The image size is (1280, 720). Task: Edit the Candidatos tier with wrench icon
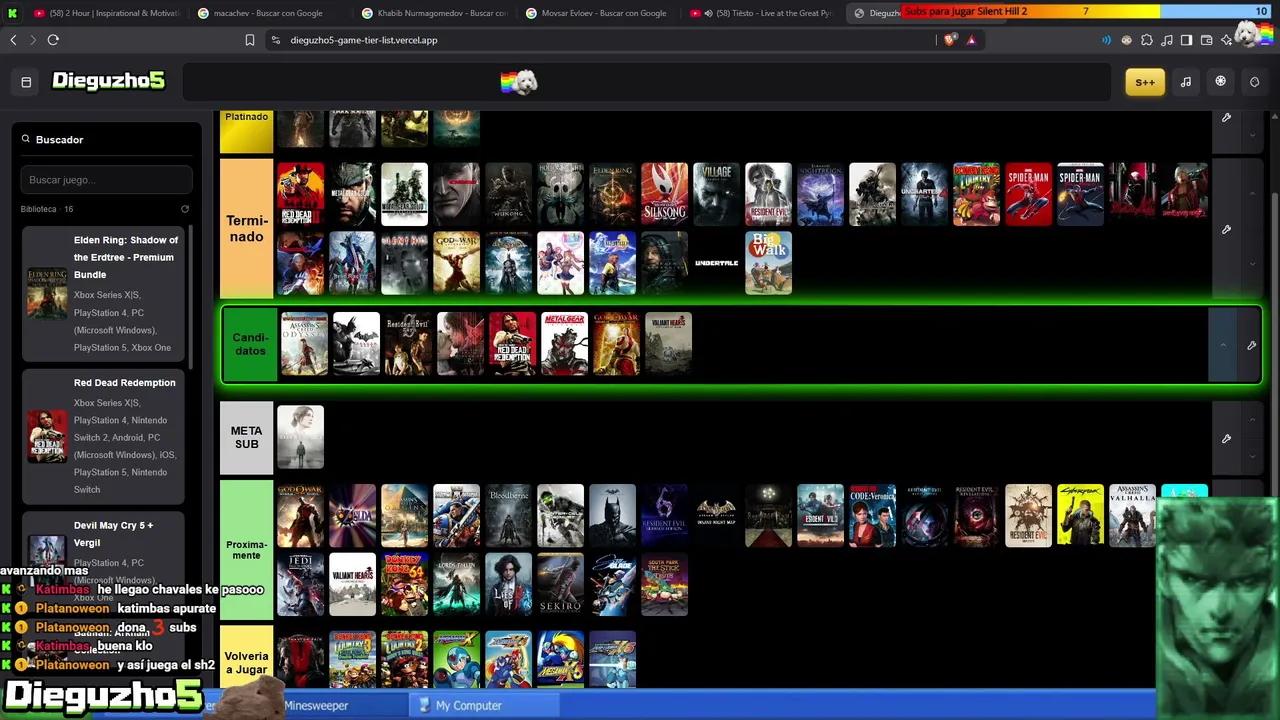pos(1251,345)
